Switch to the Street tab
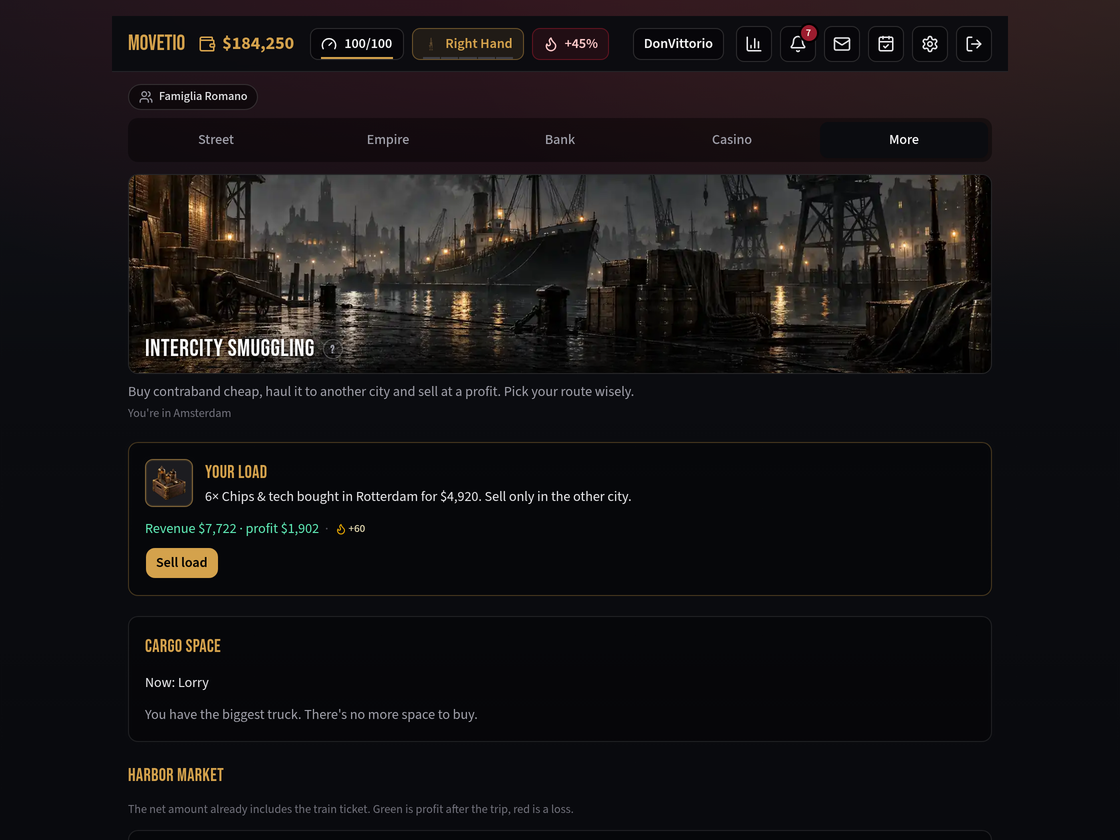Screen dimensions: 1120x840 point(216,139)
